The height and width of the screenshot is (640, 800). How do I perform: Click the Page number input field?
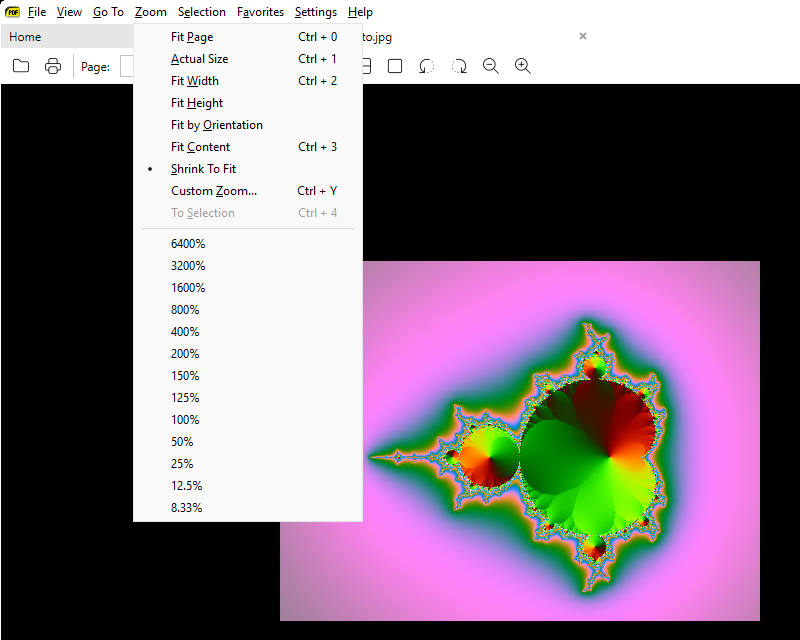click(x=127, y=66)
